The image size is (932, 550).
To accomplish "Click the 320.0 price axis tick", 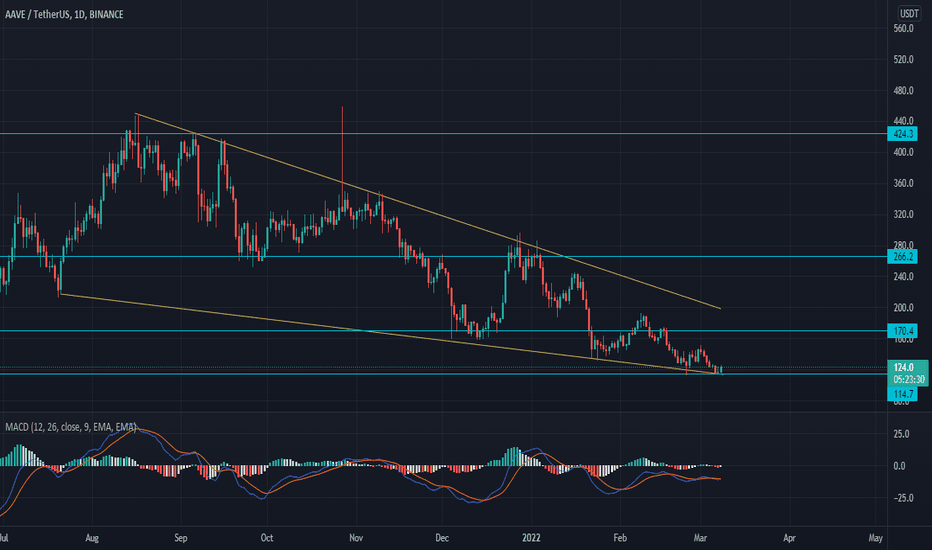I will pos(903,214).
